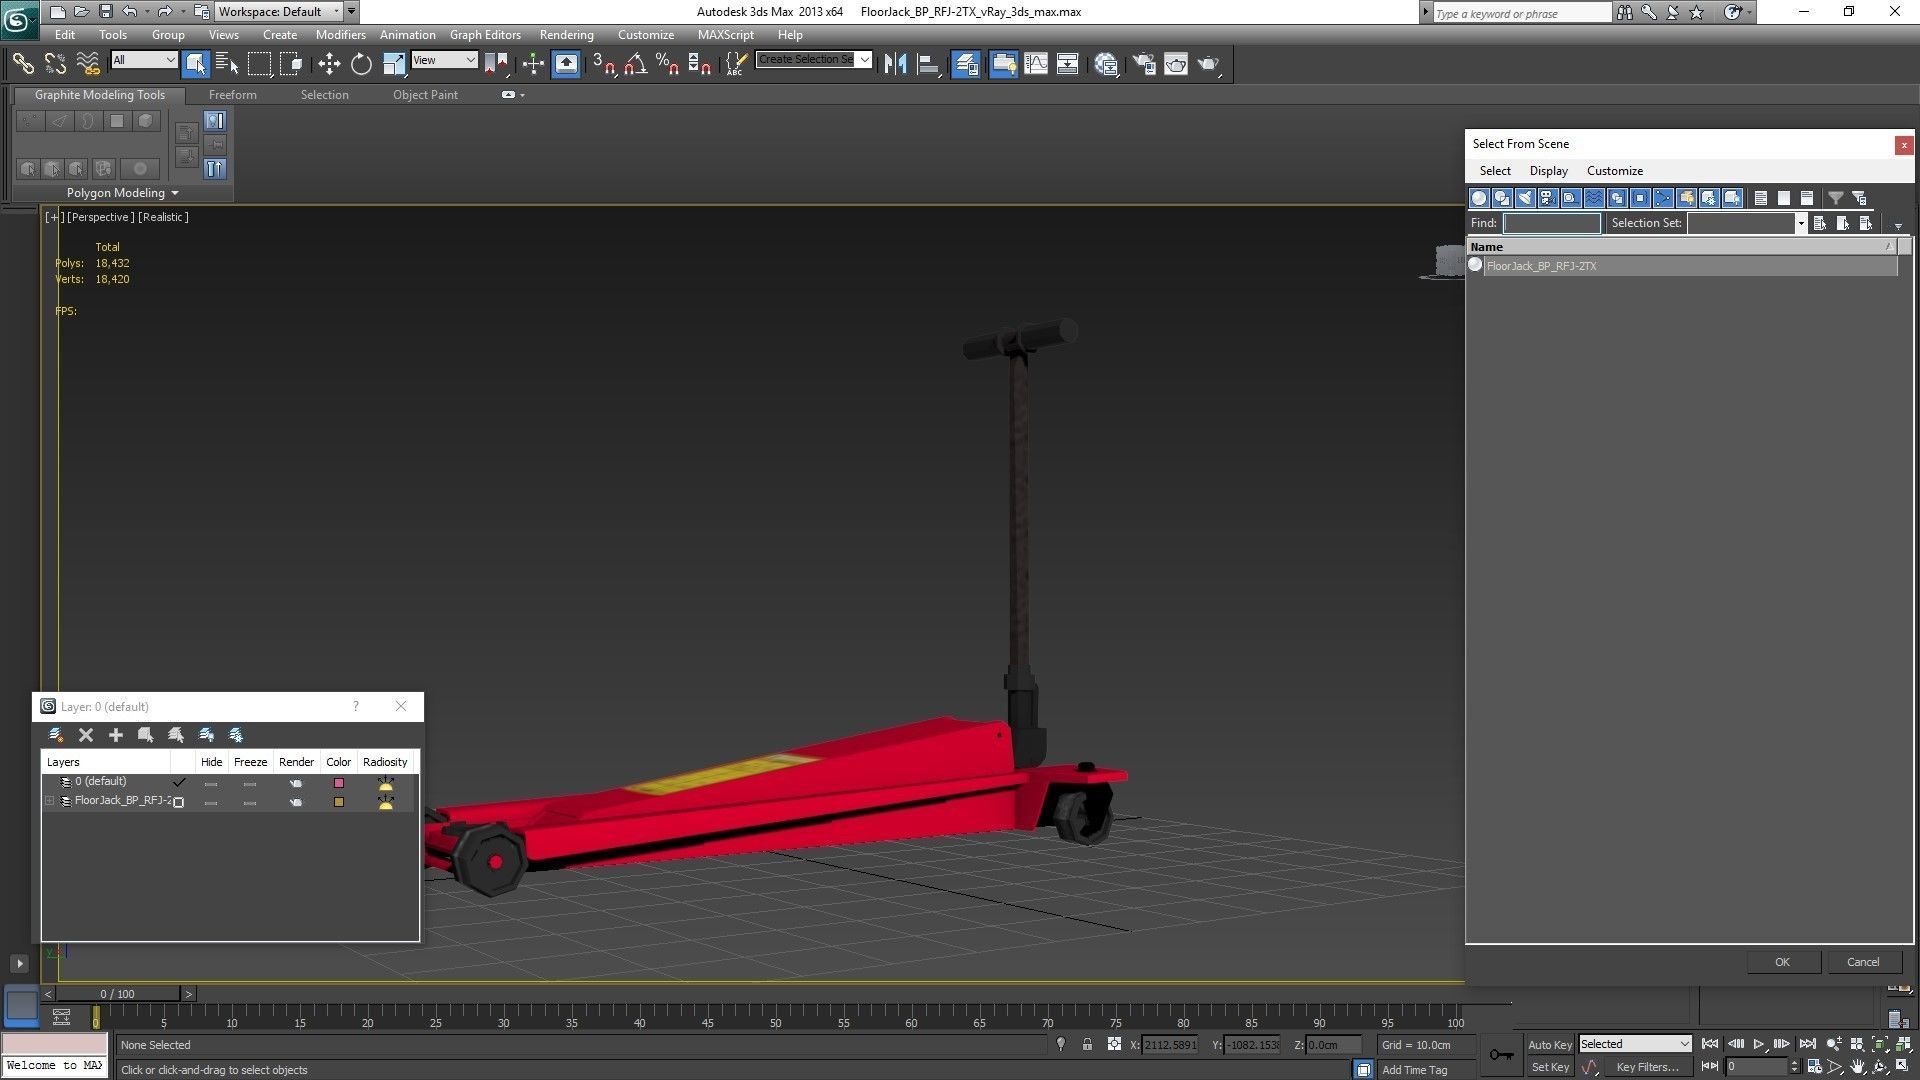
Task: Click the time slider 0 / 100 handle
Action: coord(118,994)
